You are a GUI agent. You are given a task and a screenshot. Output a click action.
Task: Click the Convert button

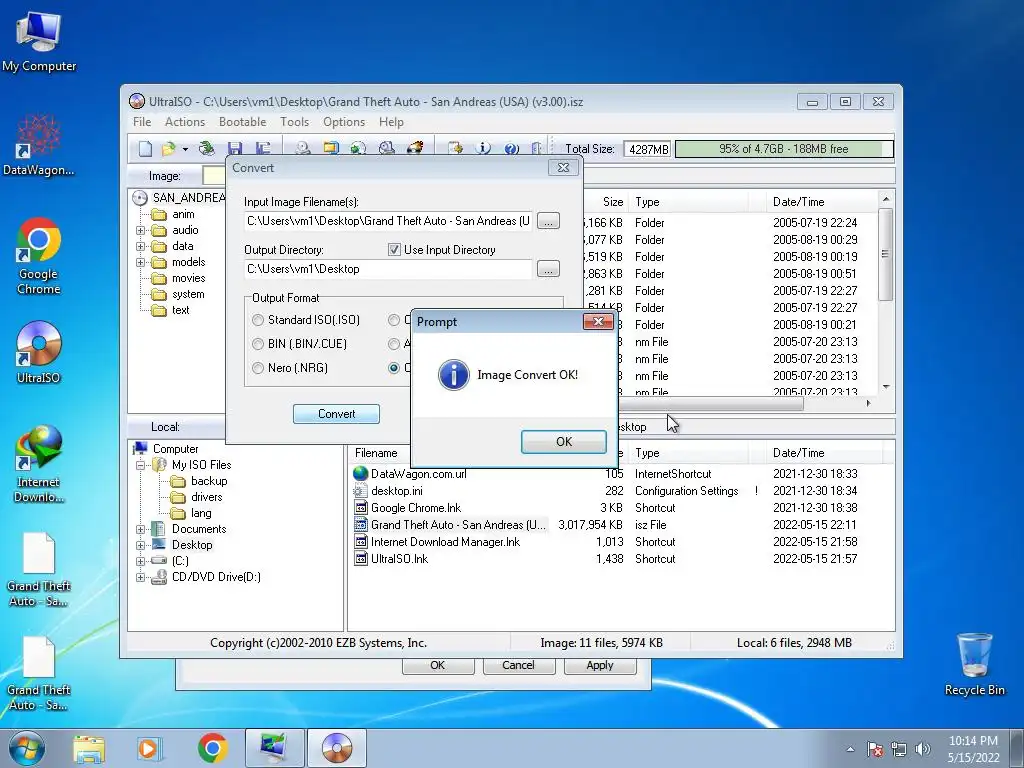336,414
